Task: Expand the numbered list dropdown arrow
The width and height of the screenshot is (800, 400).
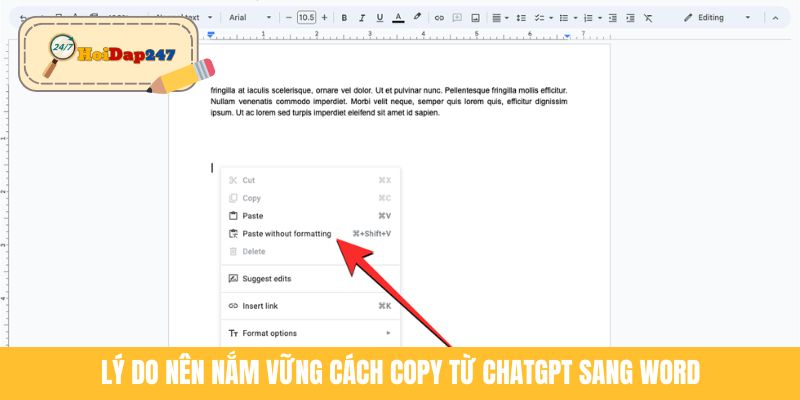Action: click(x=600, y=17)
